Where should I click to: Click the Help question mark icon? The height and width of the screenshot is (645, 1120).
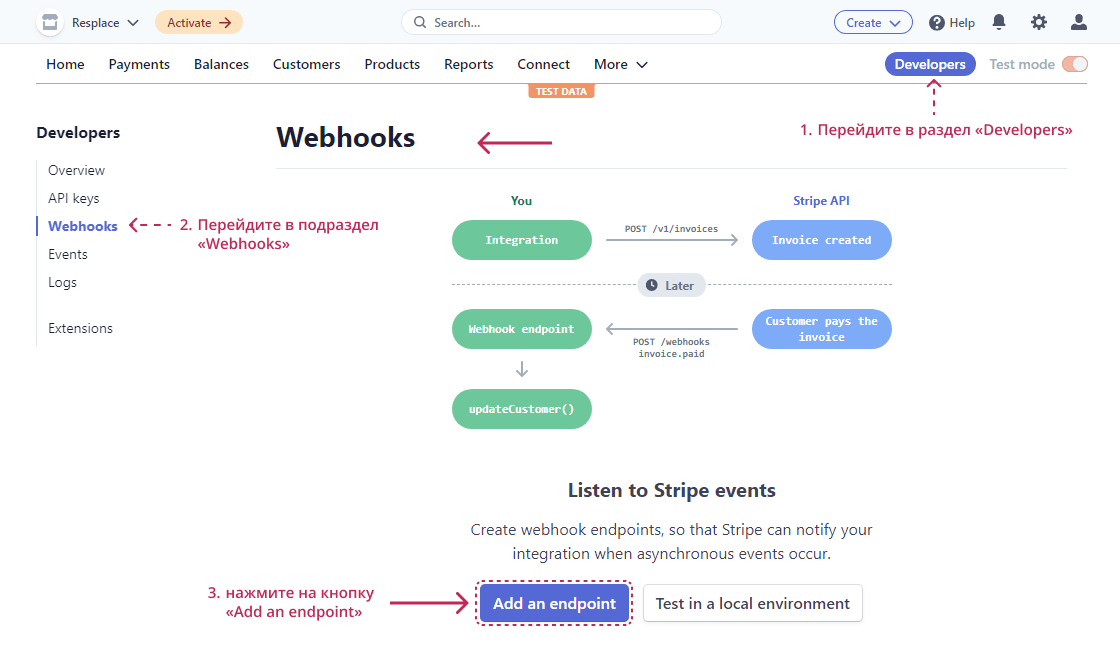(x=937, y=22)
